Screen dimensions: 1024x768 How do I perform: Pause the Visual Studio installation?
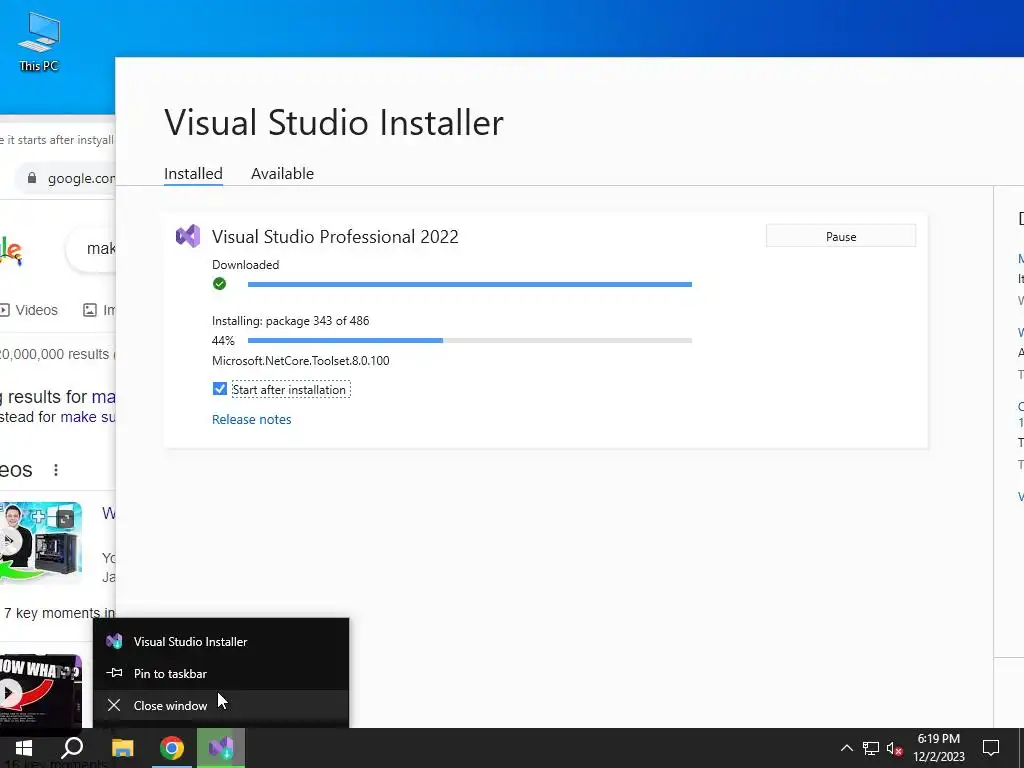[840, 236]
